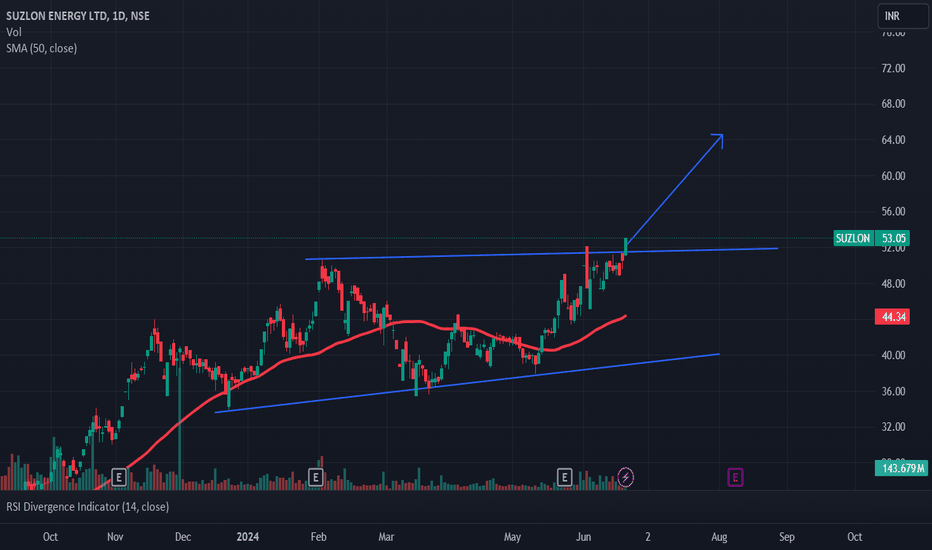The height and width of the screenshot is (550, 932).
Task: Click the leftmost Oct label on time axis
Action: [x=51, y=537]
